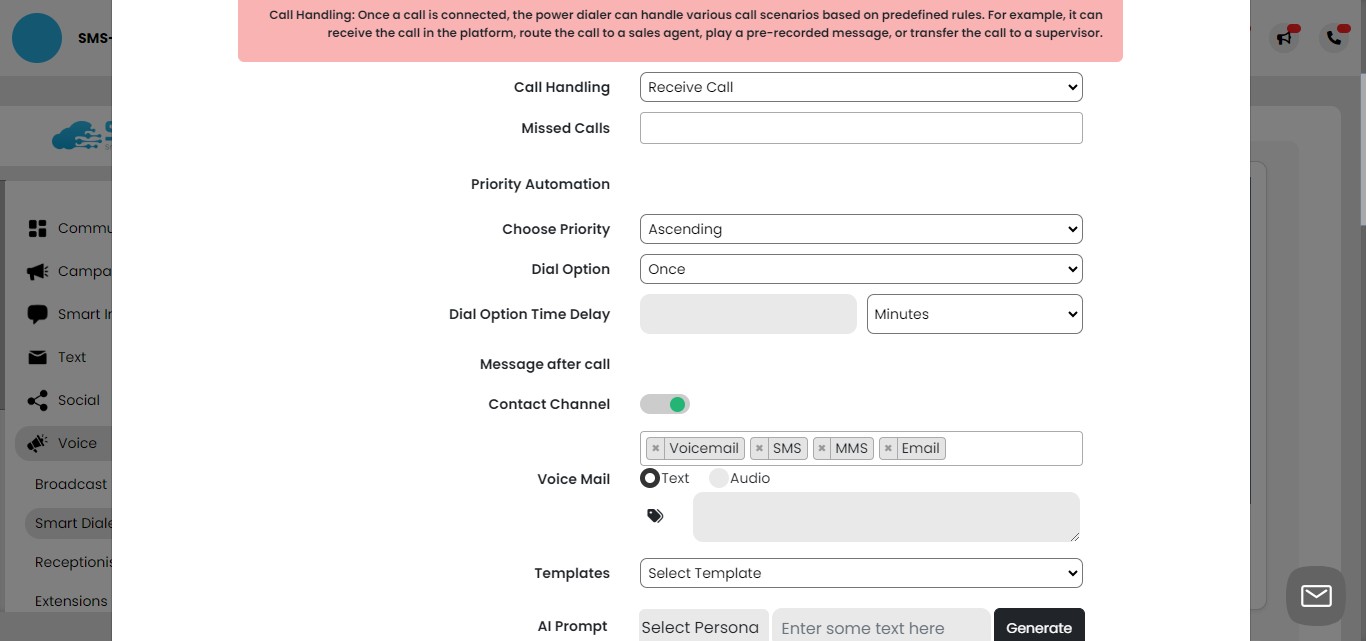Open the Minutes time unit dropdown
Screen dimensions: 1366x641
tap(974, 314)
